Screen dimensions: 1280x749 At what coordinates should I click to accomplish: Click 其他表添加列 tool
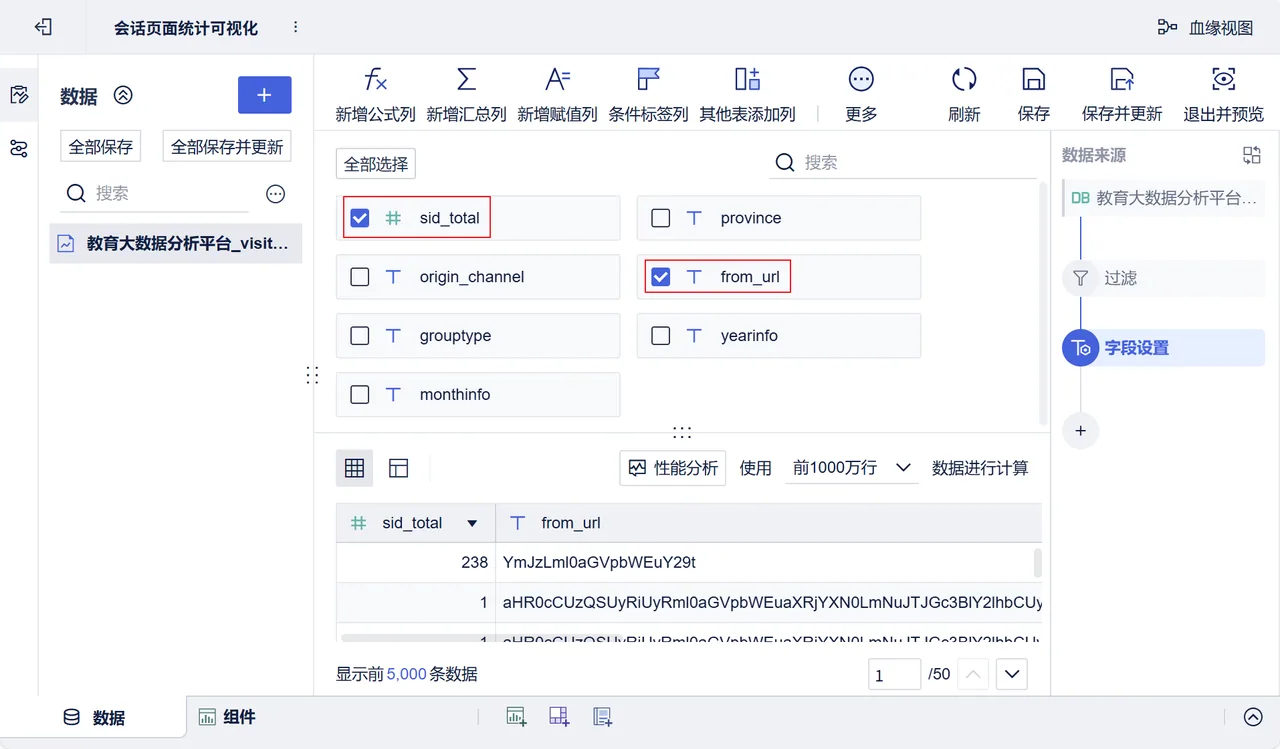[x=747, y=95]
